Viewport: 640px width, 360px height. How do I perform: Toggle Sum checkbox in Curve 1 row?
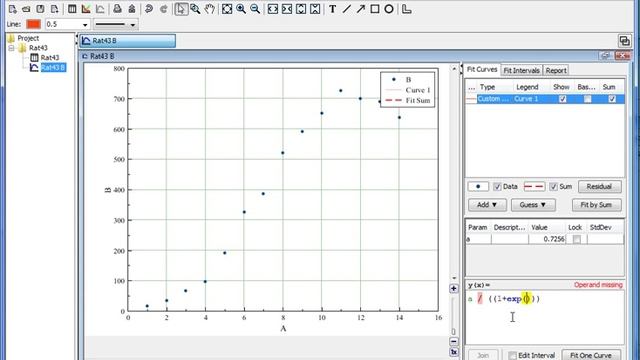pos(612,99)
